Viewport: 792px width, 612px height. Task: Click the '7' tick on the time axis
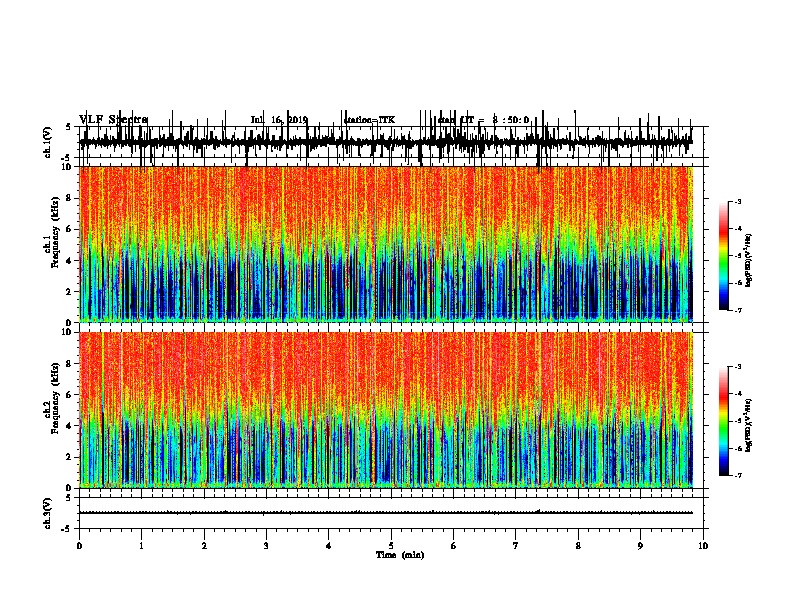click(516, 546)
